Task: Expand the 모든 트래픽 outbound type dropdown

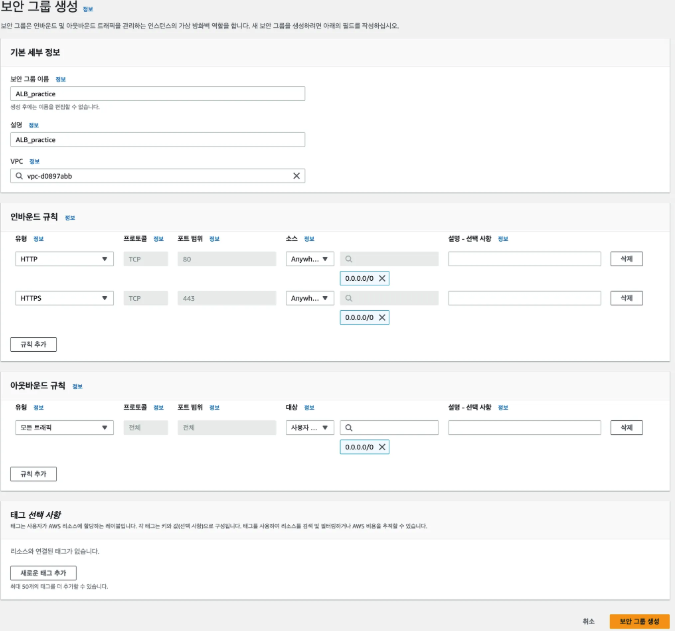Action: 64,428
